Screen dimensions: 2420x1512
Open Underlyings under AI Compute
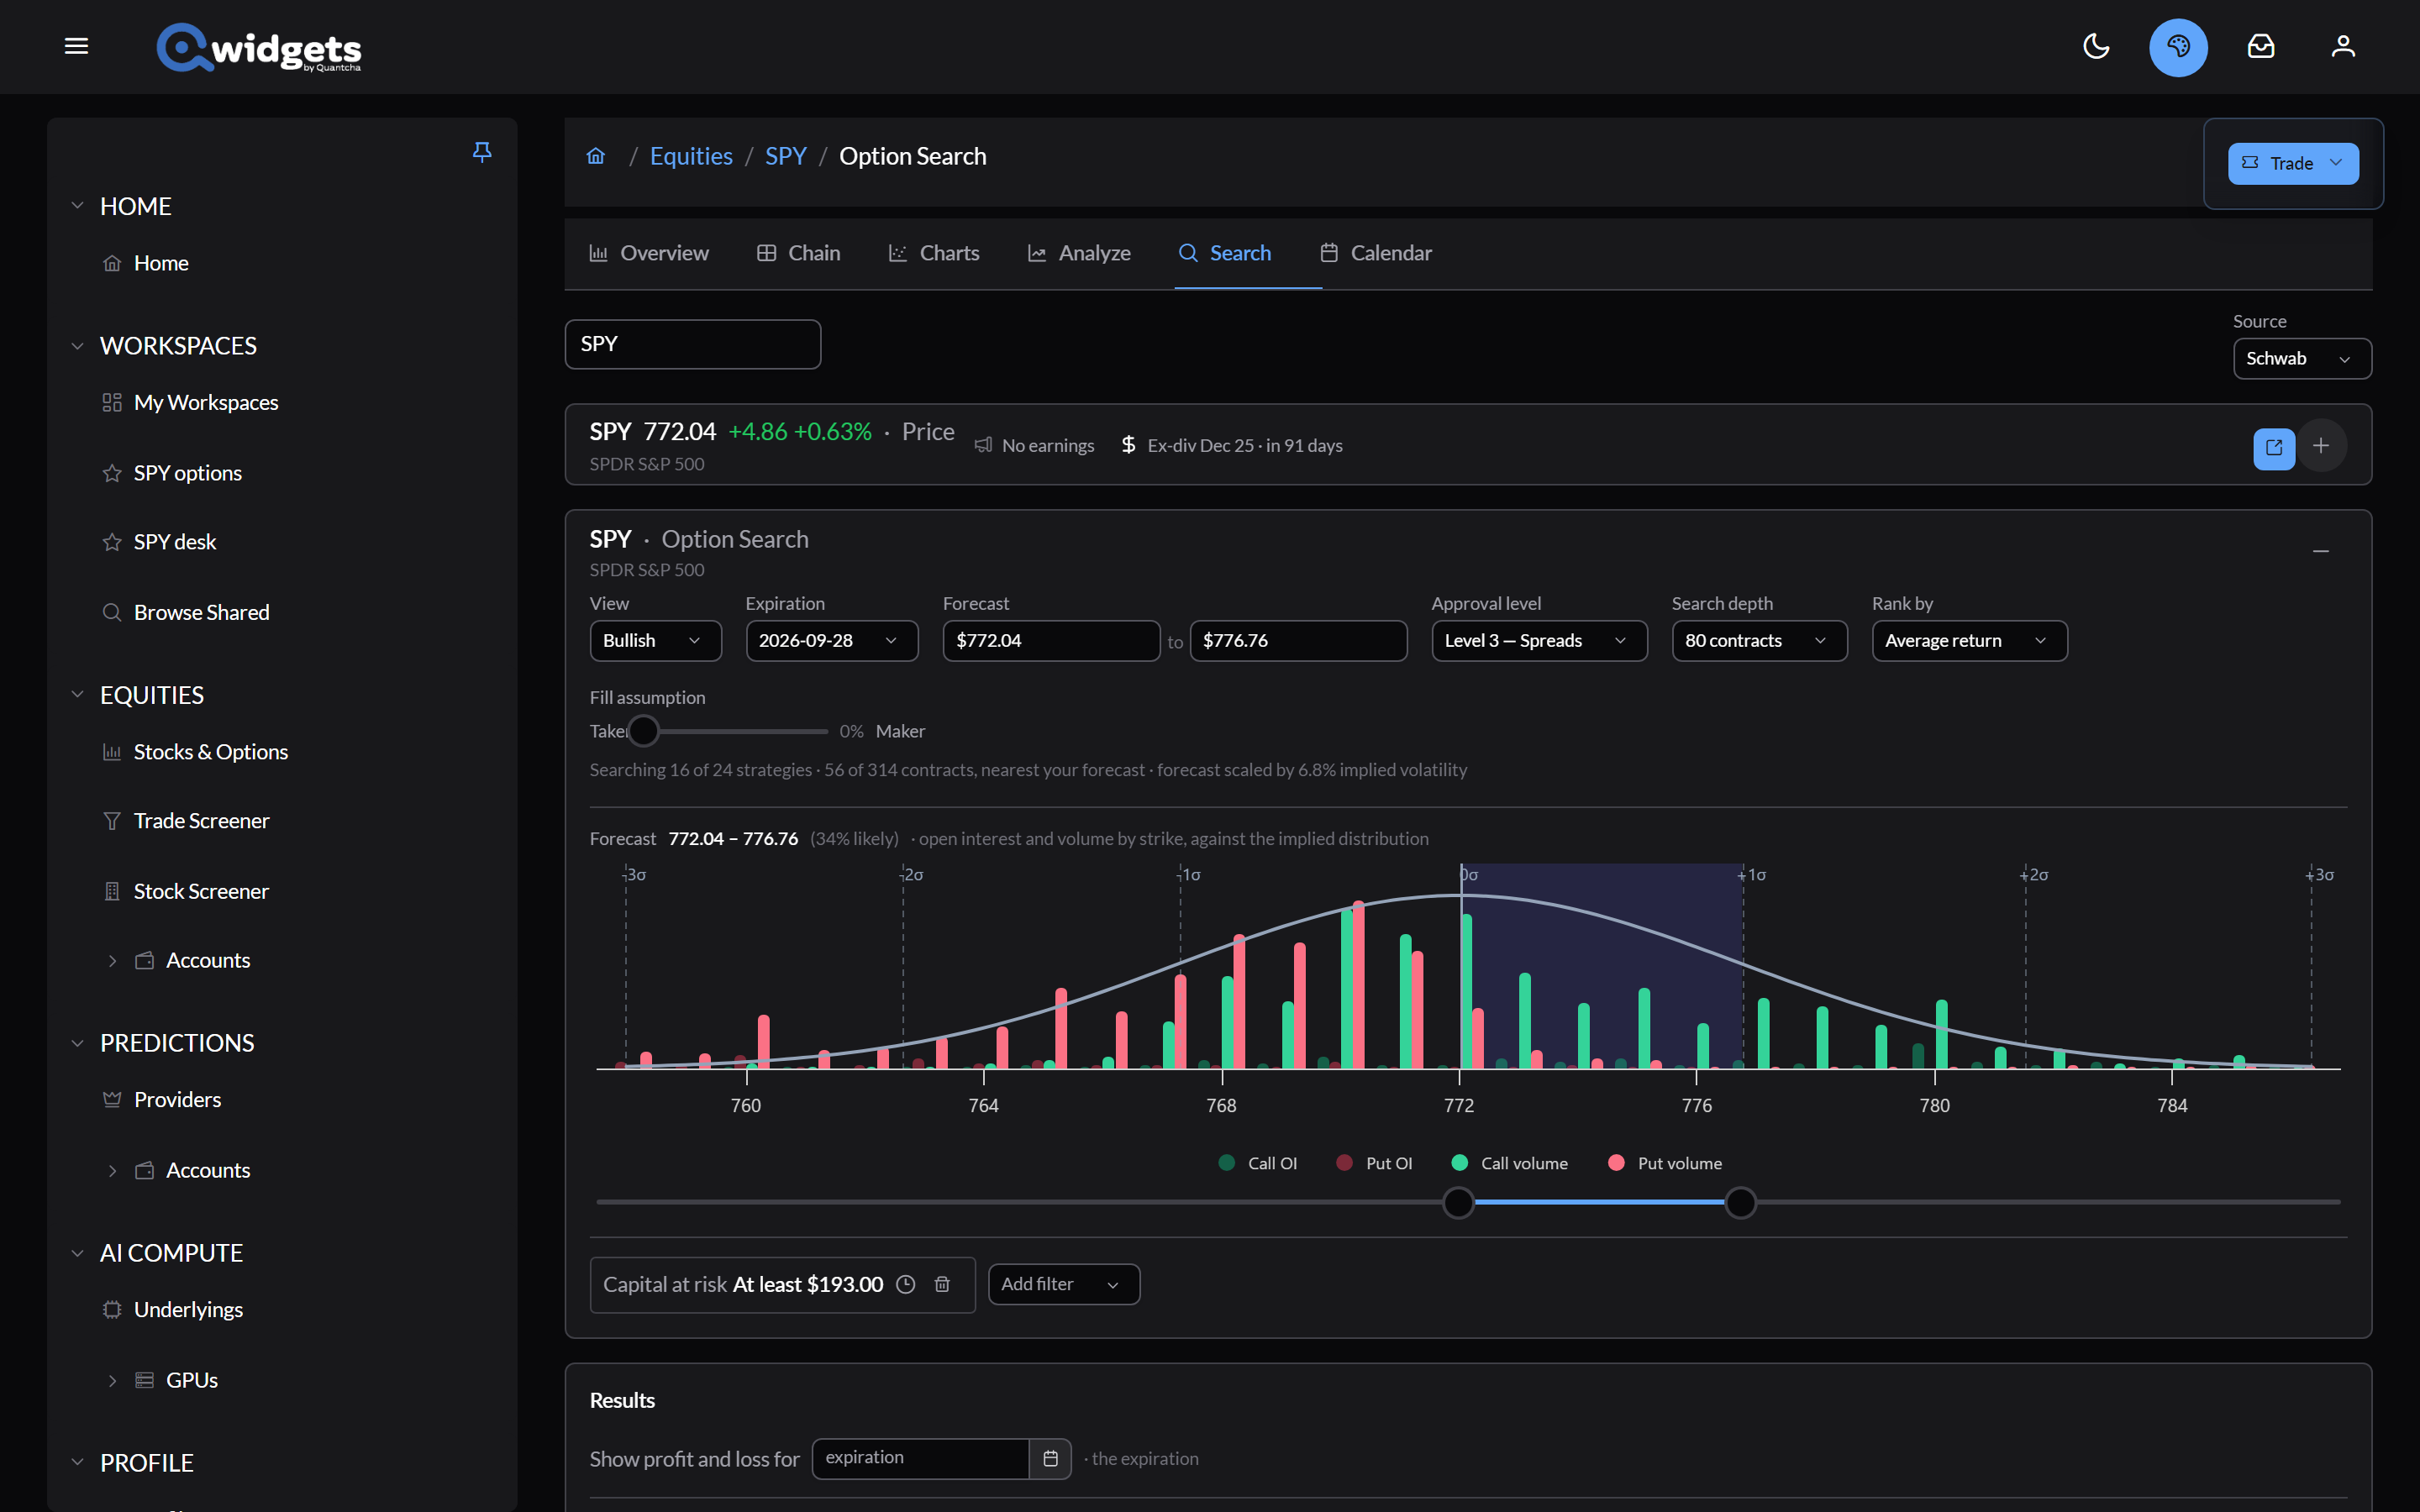(188, 1310)
